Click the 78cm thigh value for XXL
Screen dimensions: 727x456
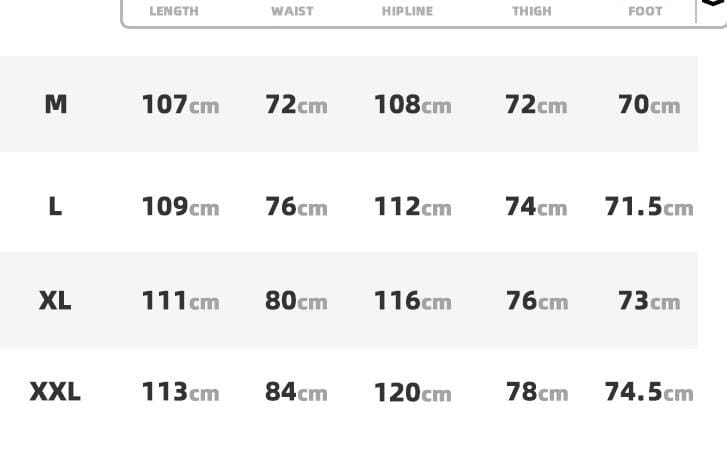tap(536, 391)
